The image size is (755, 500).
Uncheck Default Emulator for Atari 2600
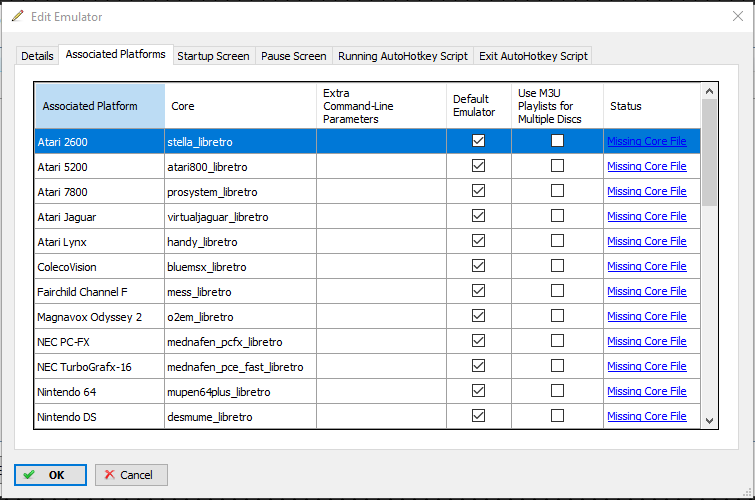(x=478, y=141)
